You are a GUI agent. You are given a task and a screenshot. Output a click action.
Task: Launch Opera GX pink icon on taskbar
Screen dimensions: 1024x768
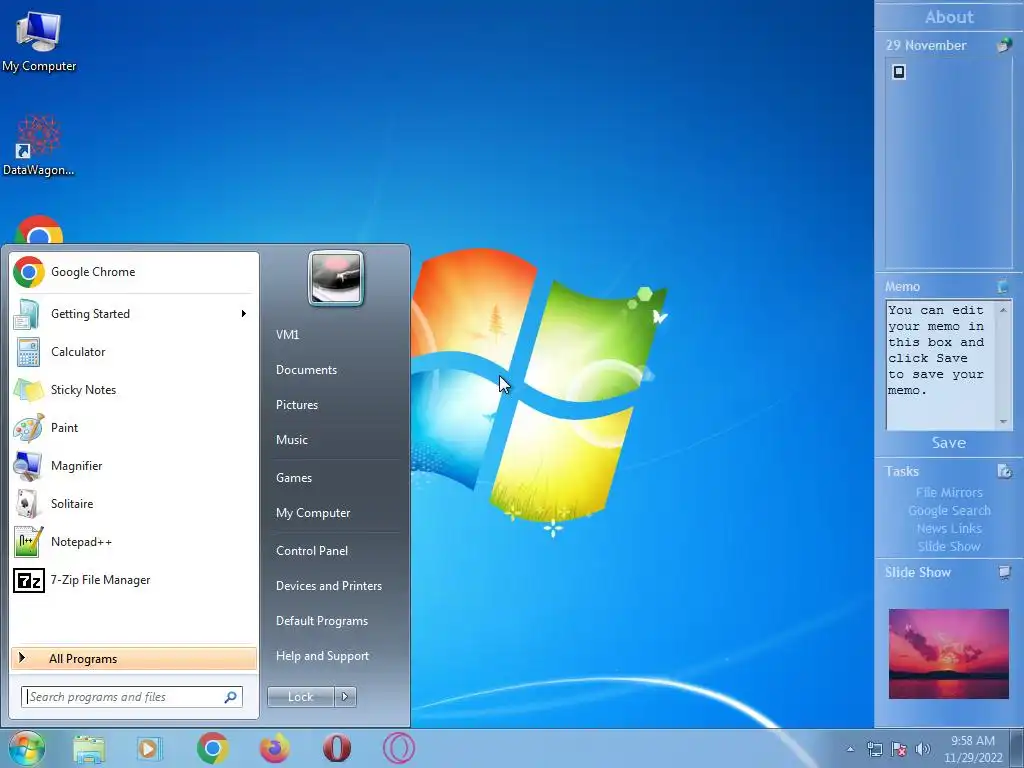coord(398,748)
